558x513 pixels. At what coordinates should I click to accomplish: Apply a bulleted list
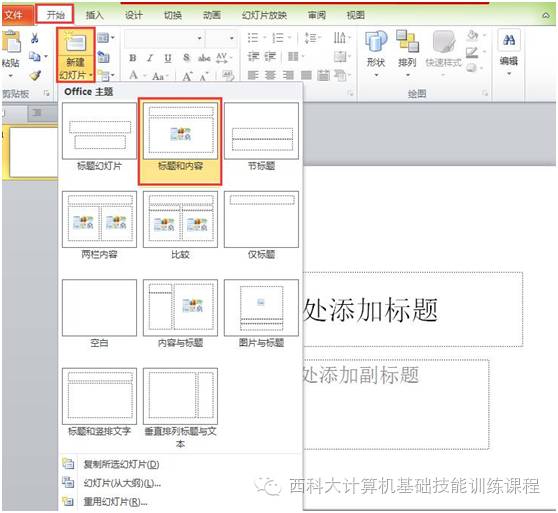tap(257, 38)
